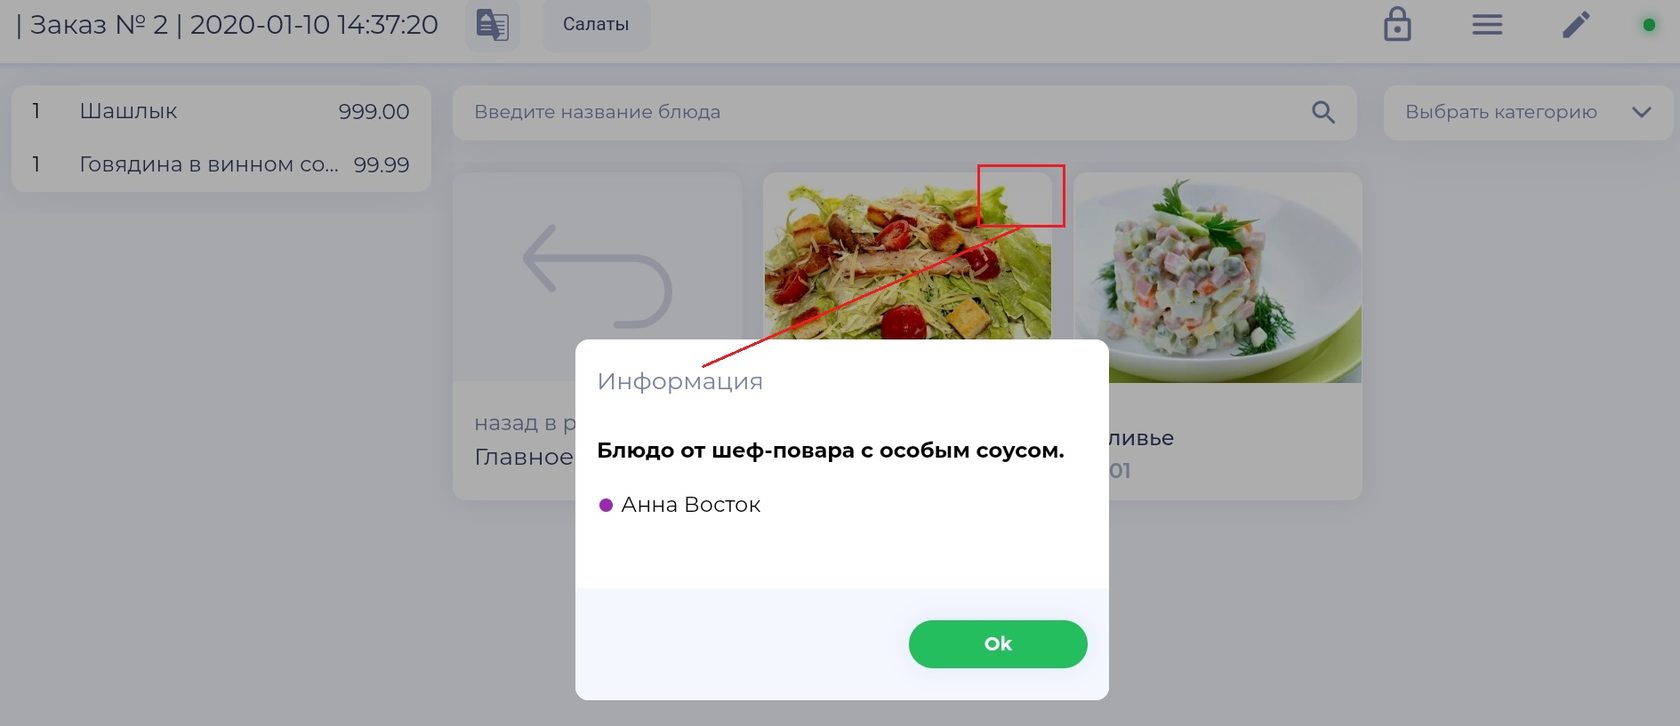This screenshot has width=1680, height=726.
Task: Click the chevron next to Выбрать категорию
Action: tap(1641, 112)
